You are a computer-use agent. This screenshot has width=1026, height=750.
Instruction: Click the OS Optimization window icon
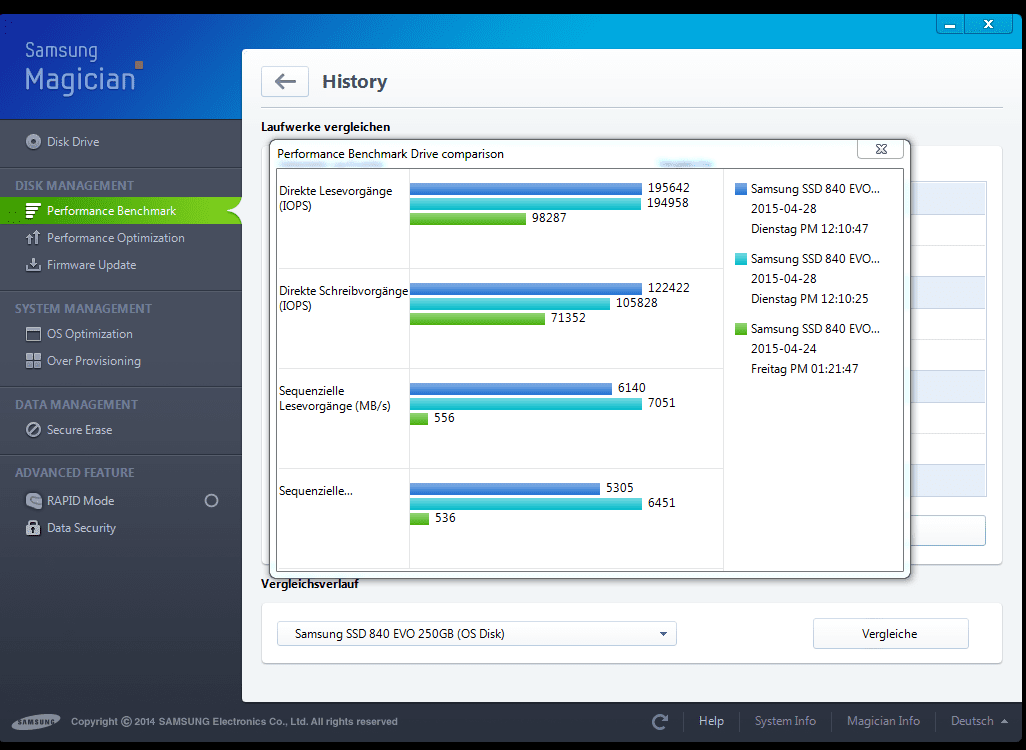click(x=33, y=334)
